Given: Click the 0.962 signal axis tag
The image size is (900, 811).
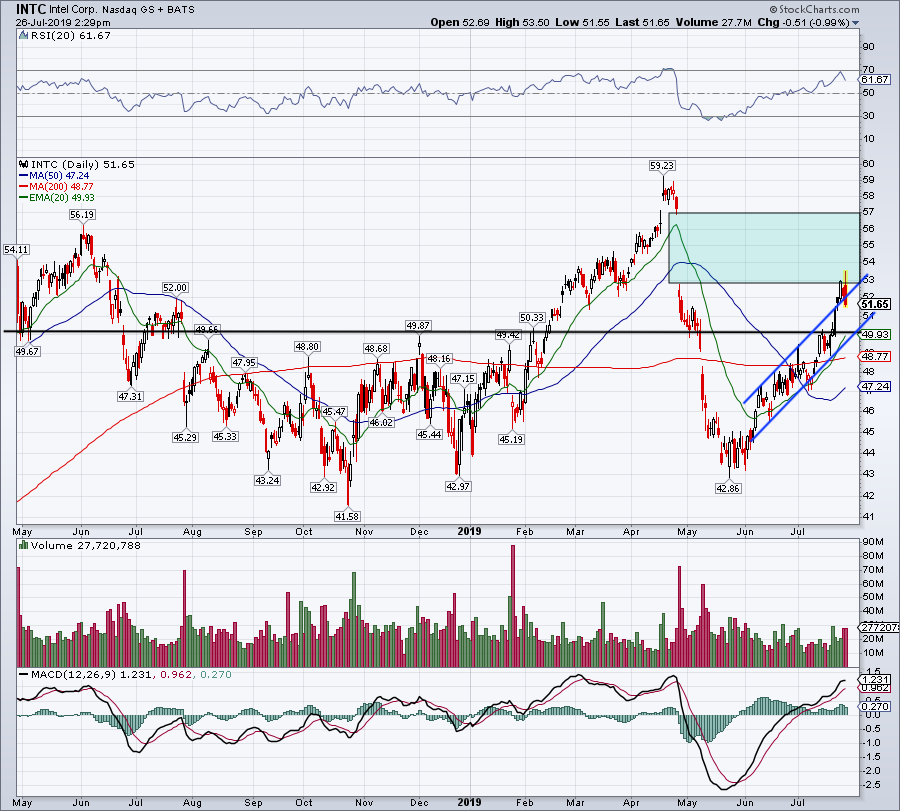Looking at the screenshot, I should click(876, 688).
